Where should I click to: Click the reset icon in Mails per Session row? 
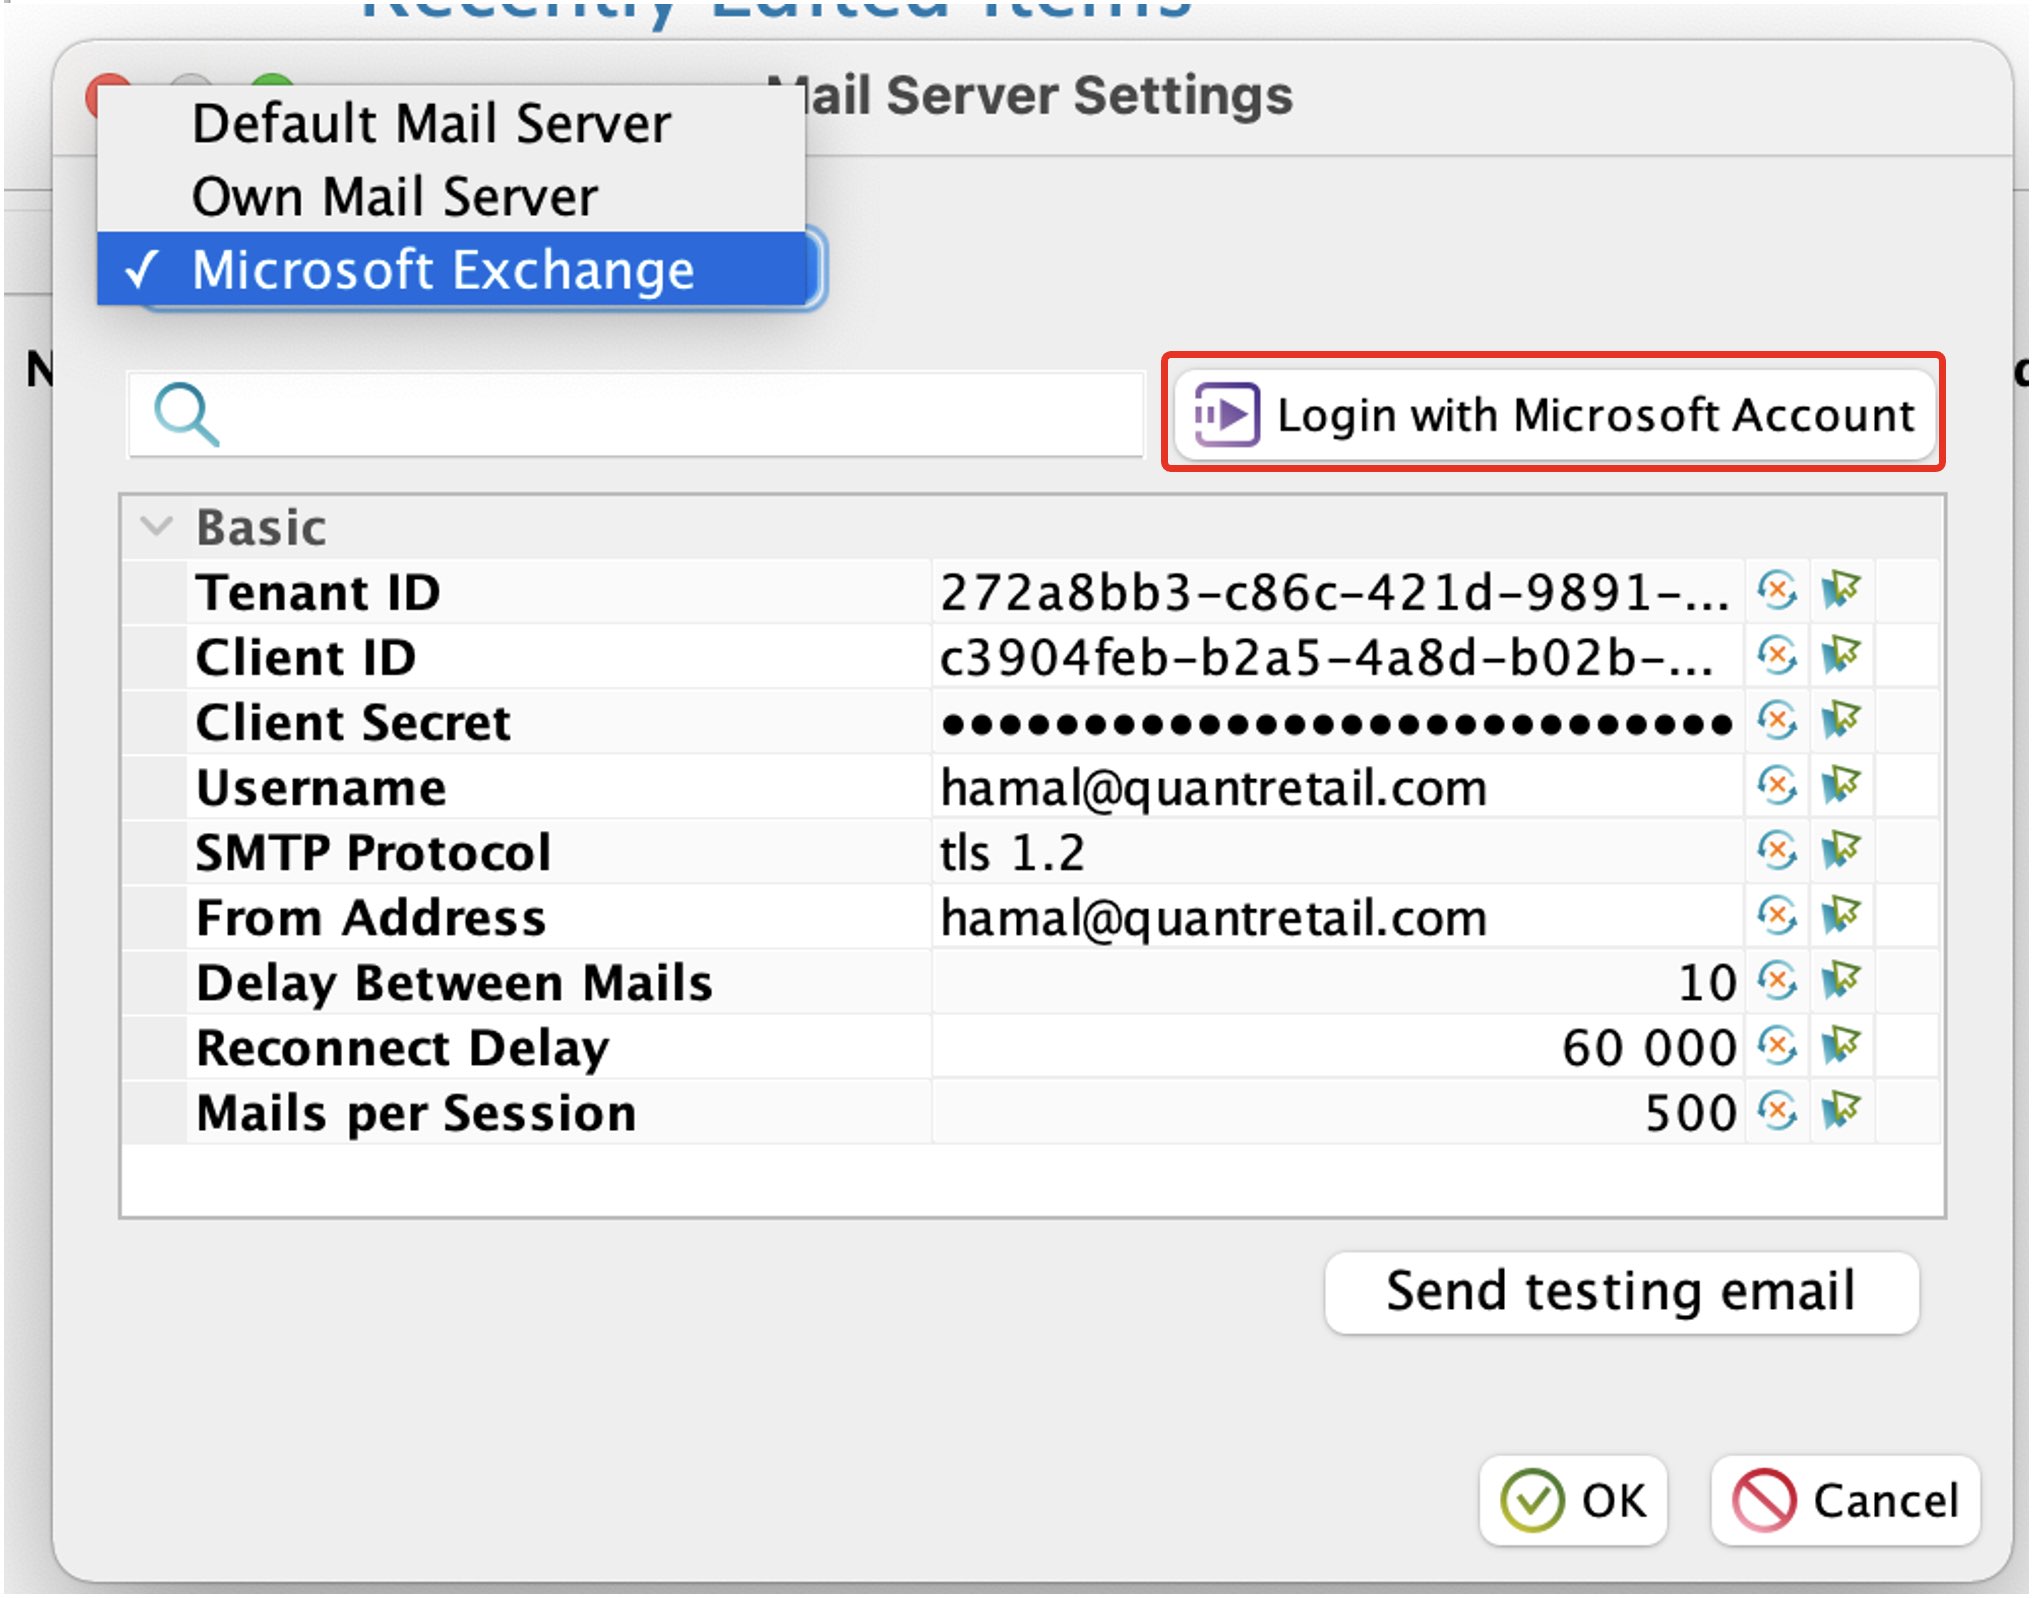click(x=1777, y=1111)
